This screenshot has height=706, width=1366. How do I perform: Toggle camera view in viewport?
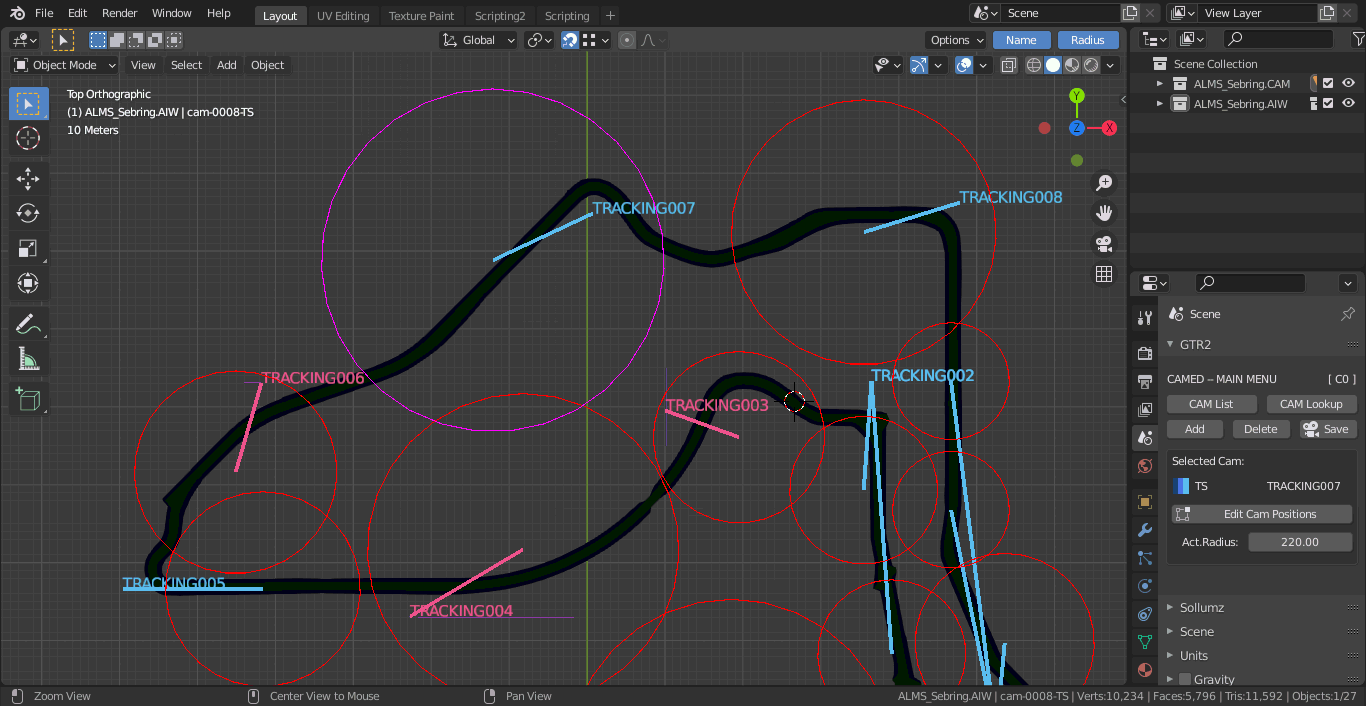pyautogui.click(x=1104, y=244)
